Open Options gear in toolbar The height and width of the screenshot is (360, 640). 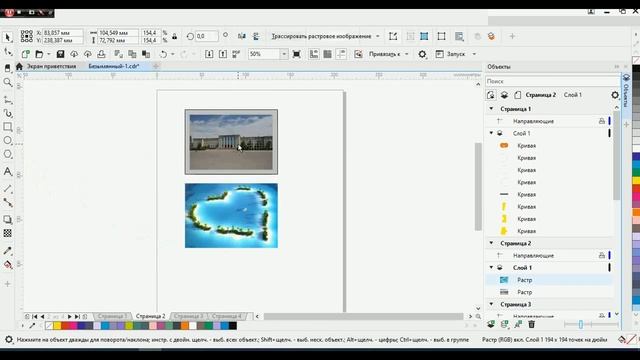click(x=422, y=54)
